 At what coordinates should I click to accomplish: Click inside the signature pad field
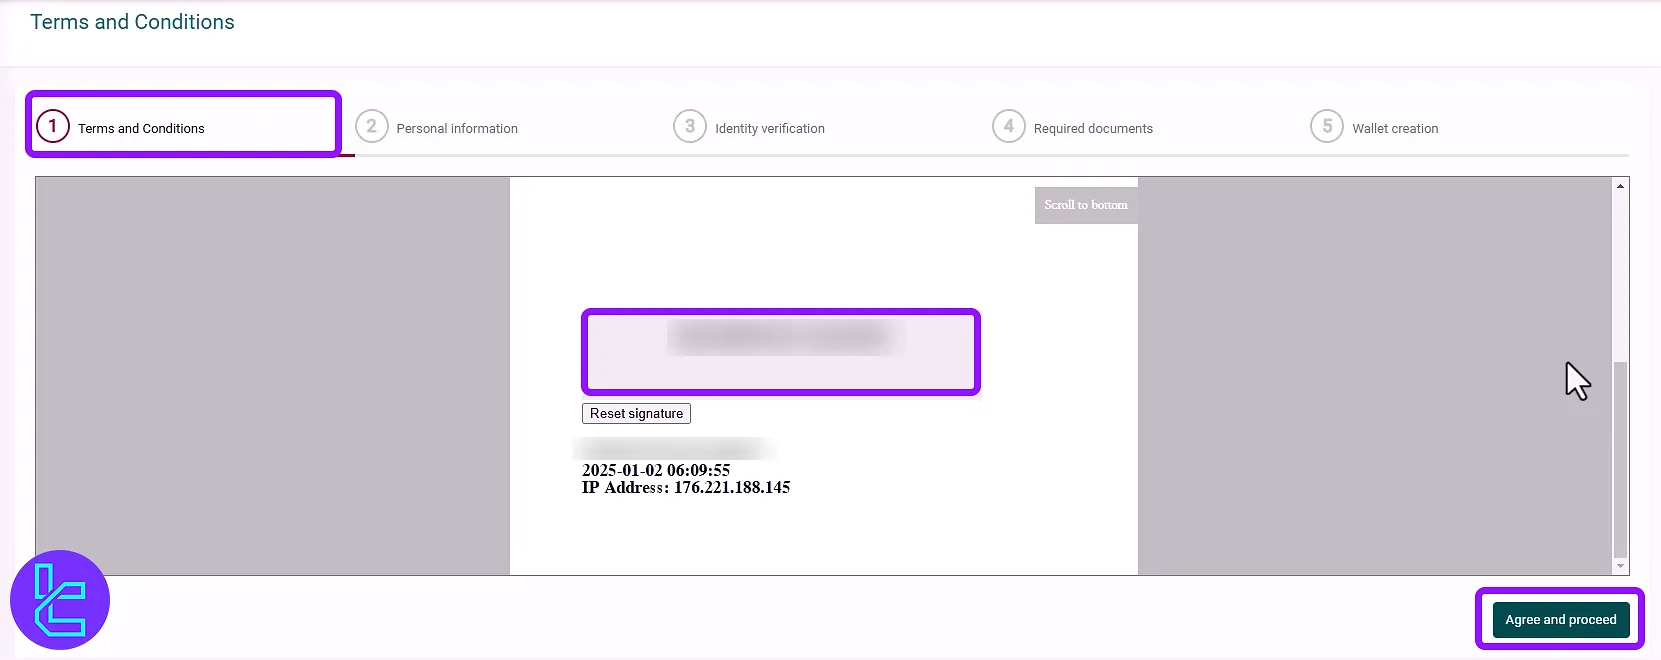pyautogui.click(x=781, y=352)
